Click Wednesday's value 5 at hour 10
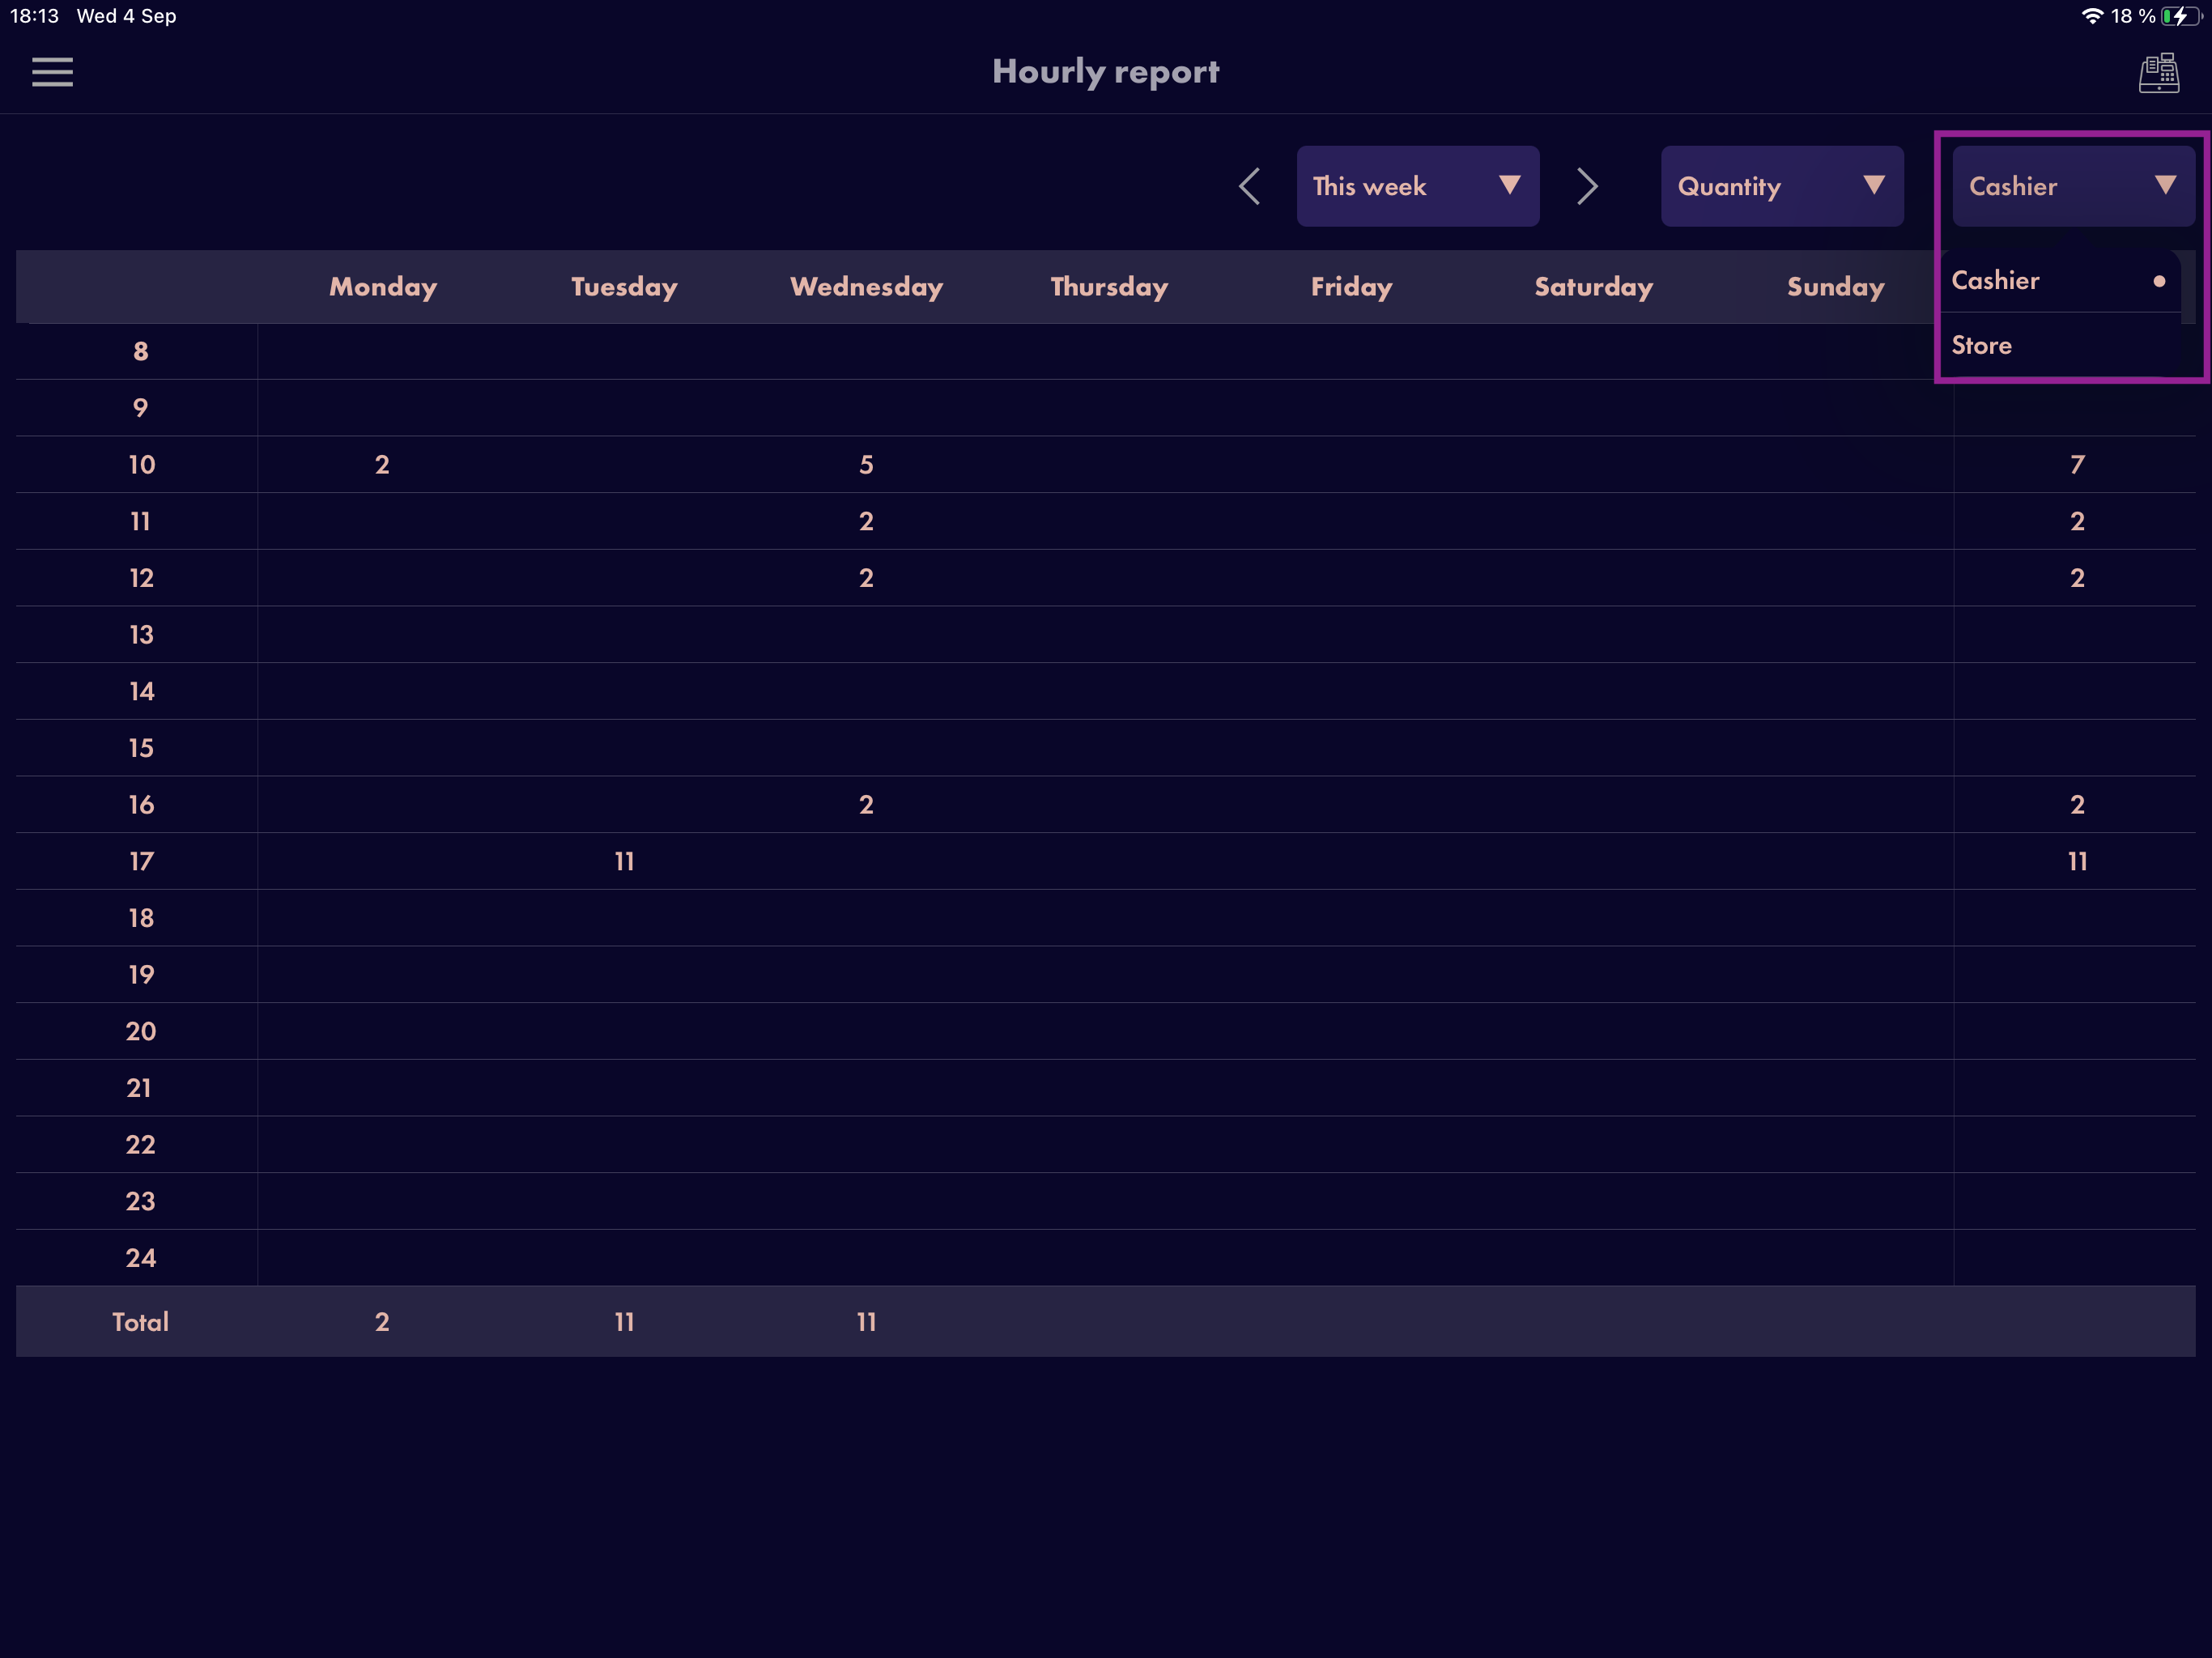Image resolution: width=2212 pixels, height=1658 pixels. pos(867,464)
